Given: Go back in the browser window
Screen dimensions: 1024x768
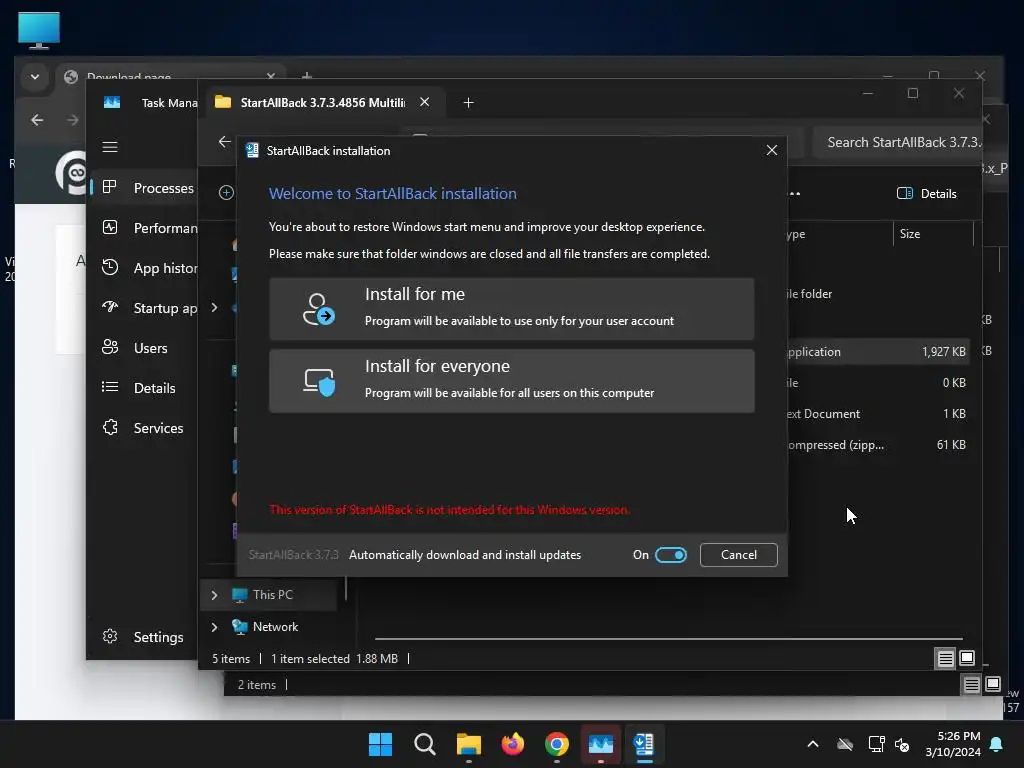Looking at the screenshot, I should point(37,120).
